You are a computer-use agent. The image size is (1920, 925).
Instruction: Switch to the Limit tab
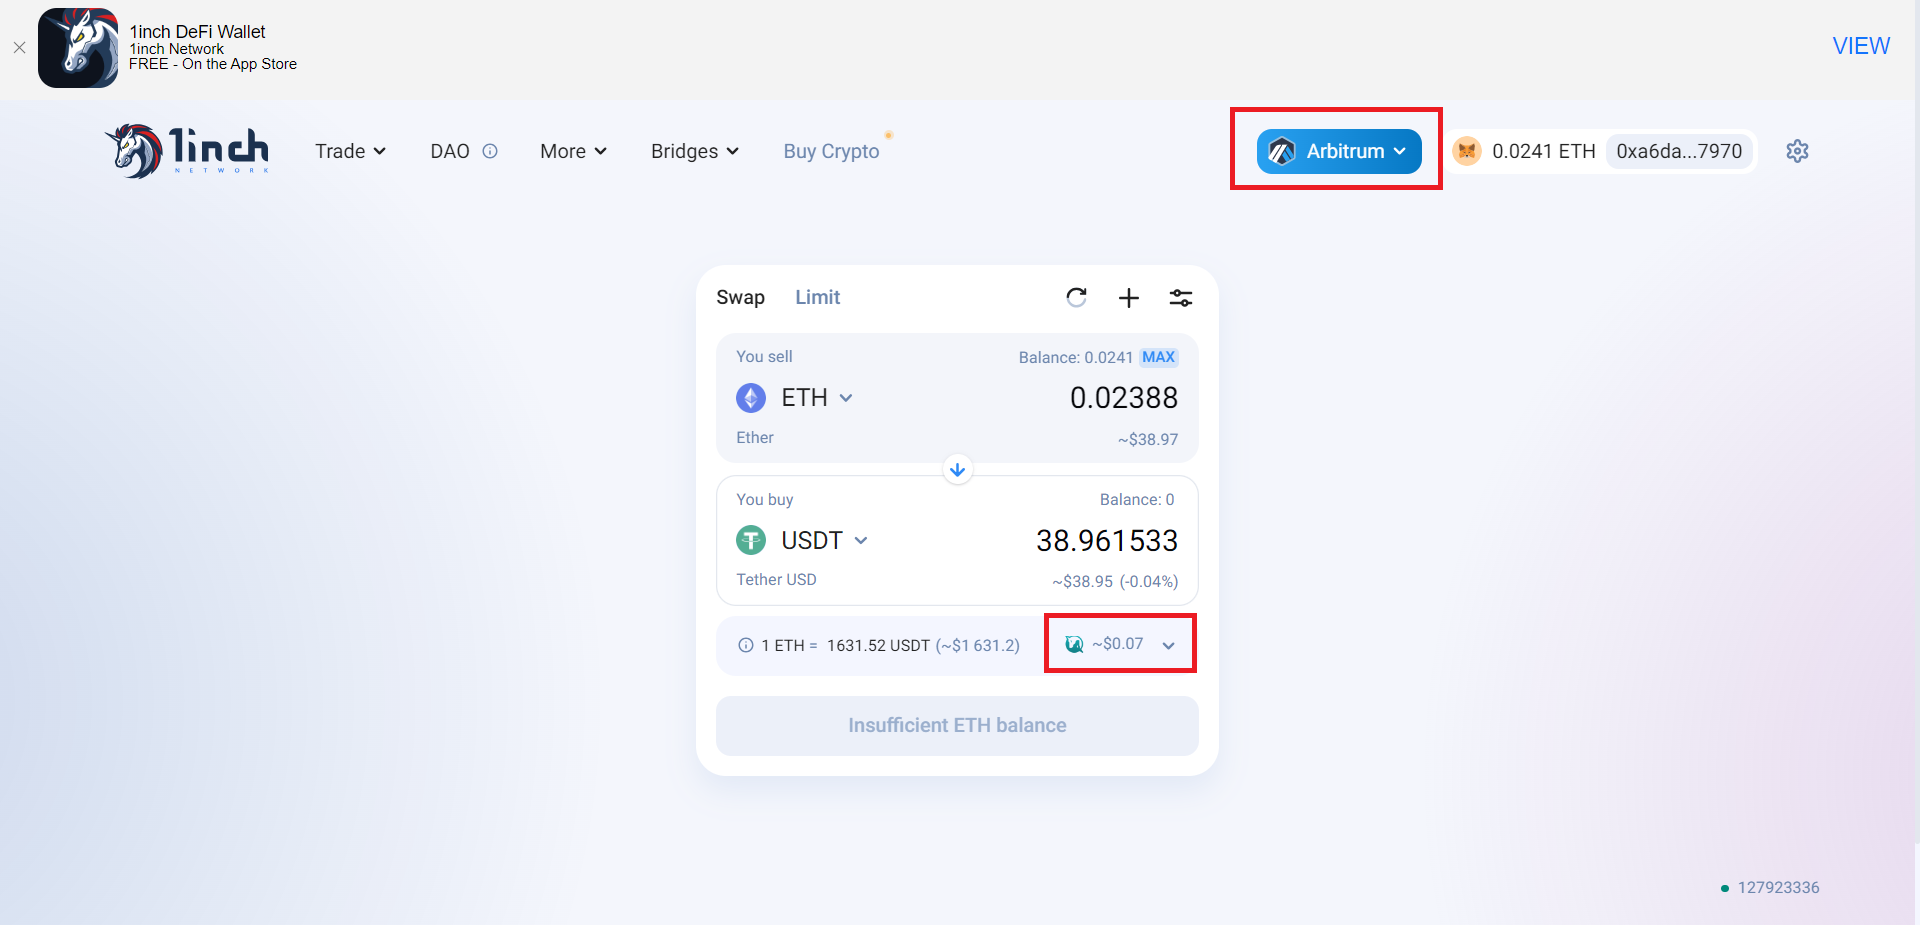(x=817, y=297)
